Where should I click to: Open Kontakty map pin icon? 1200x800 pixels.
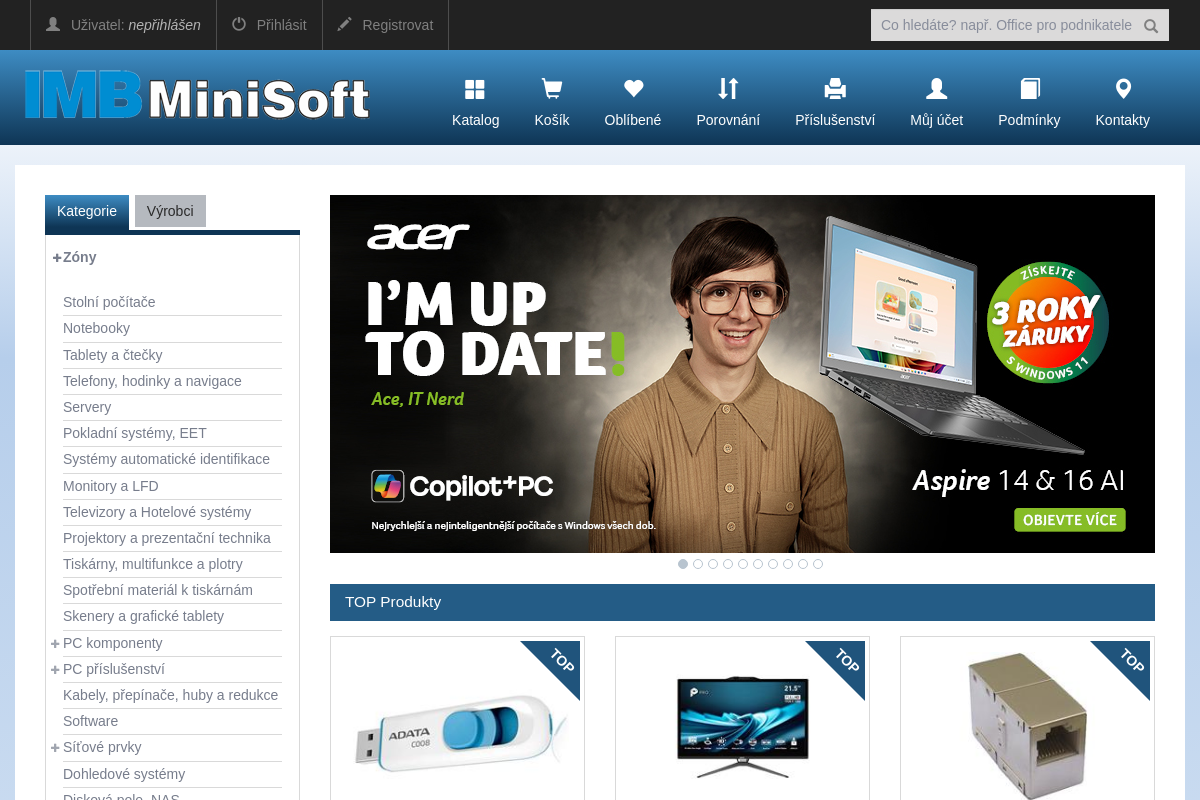pos(1123,89)
